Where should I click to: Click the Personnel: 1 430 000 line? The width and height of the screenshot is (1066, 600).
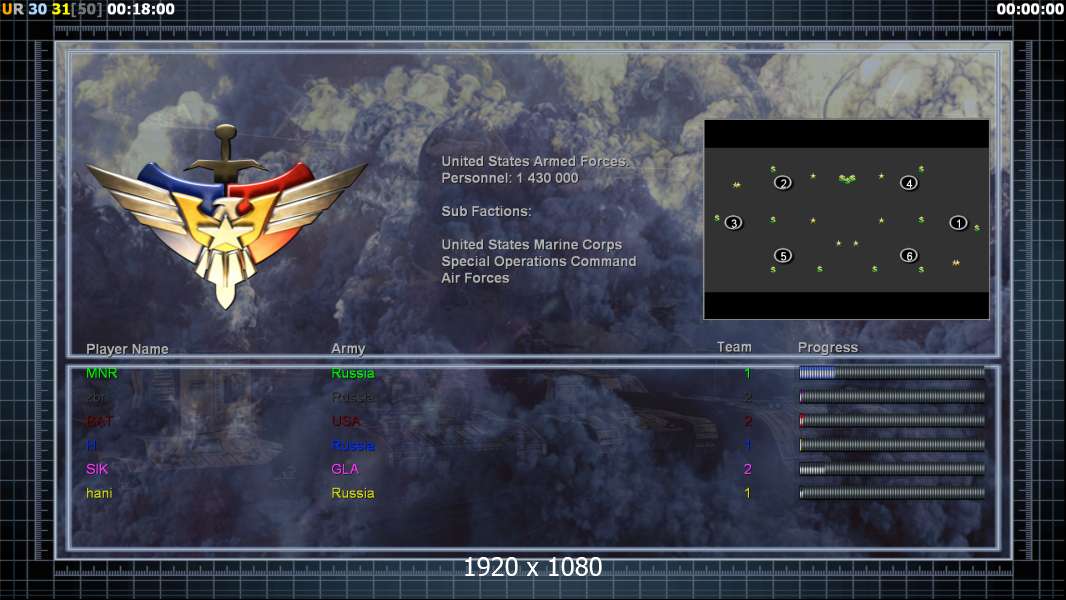510,178
